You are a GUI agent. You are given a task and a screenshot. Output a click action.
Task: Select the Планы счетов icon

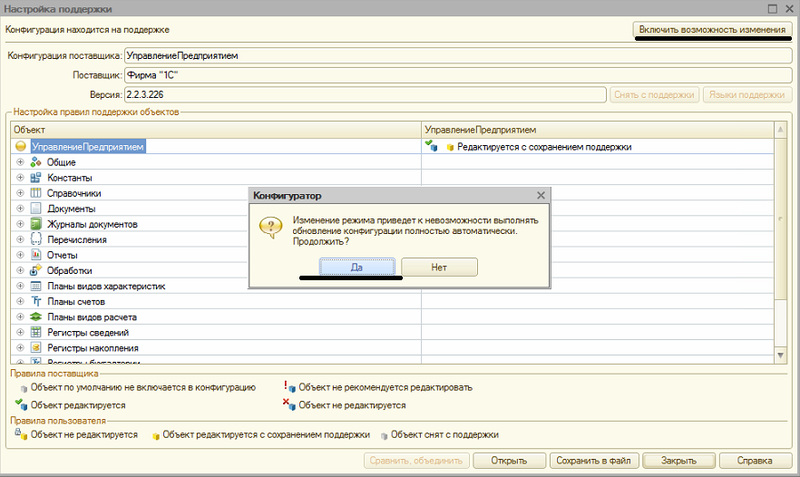coord(36,301)
